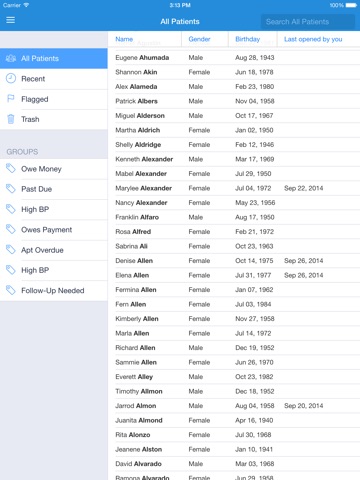This screenshot has width=360, height=480.
Task: Sort patients by Gender column header
Action: [199, 39]
